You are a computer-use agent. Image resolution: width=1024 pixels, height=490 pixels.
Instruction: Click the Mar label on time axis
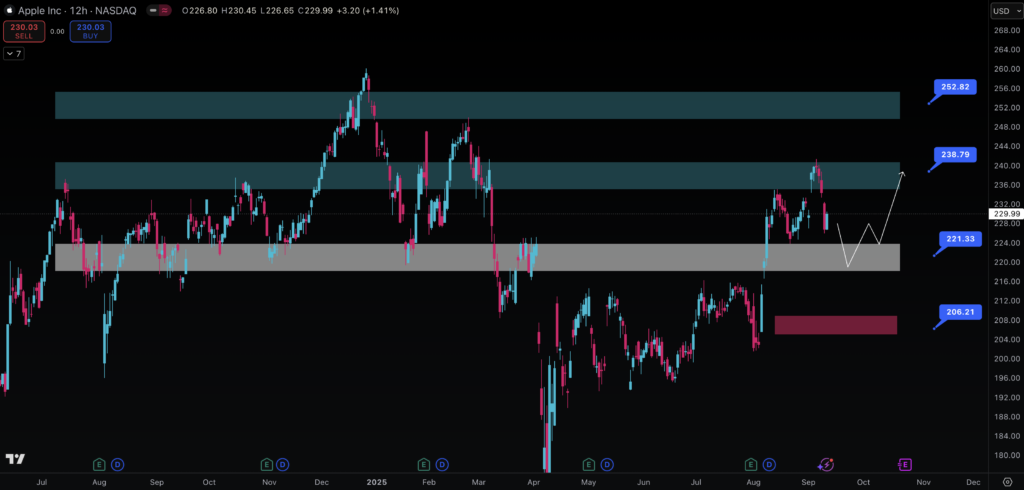tap(479, 482)
